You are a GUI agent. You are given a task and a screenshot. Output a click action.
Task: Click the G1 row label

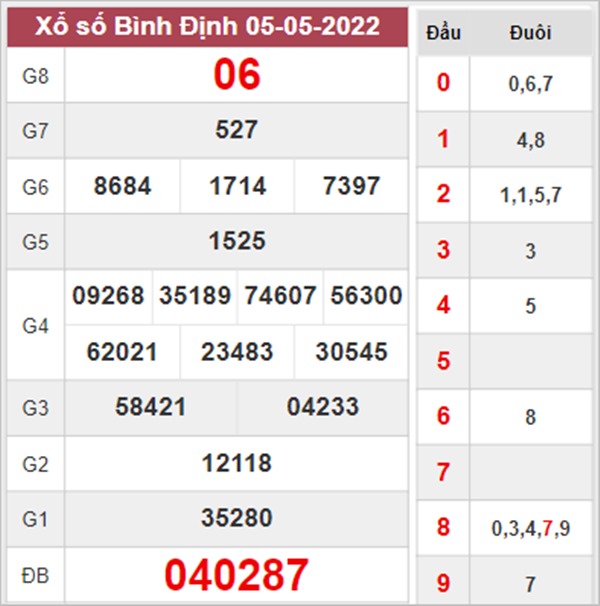[x=36, y=519]
